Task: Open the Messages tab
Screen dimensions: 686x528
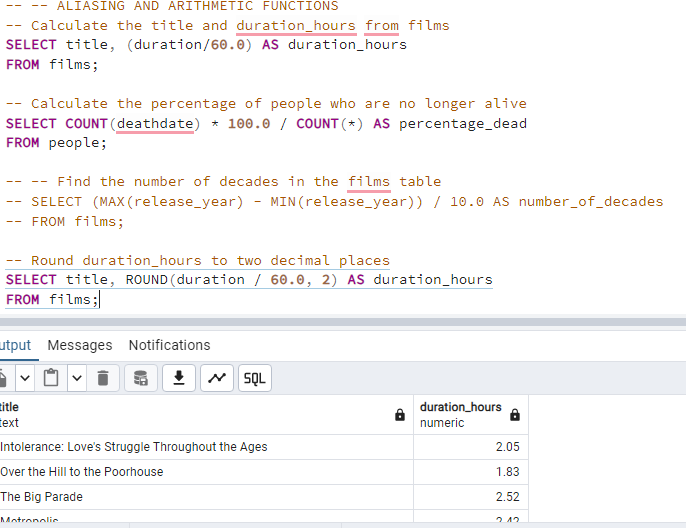Action: click(80, 345)
